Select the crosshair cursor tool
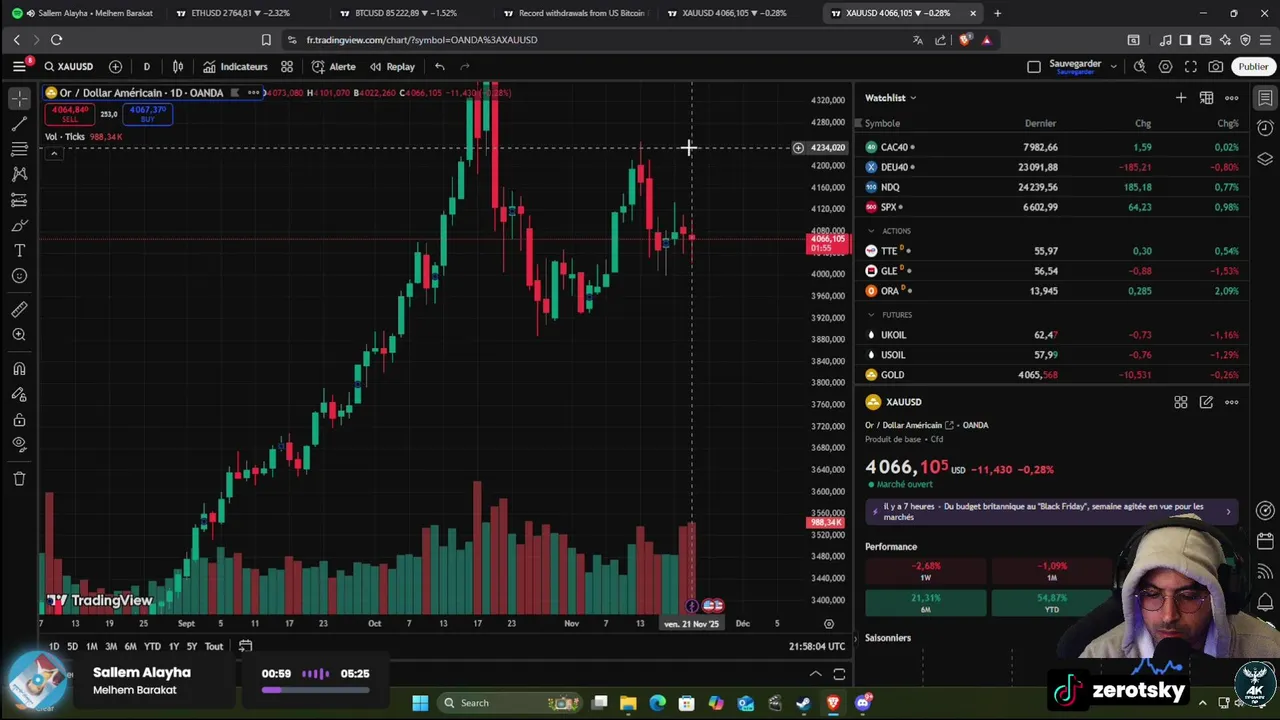 [19, 99]
